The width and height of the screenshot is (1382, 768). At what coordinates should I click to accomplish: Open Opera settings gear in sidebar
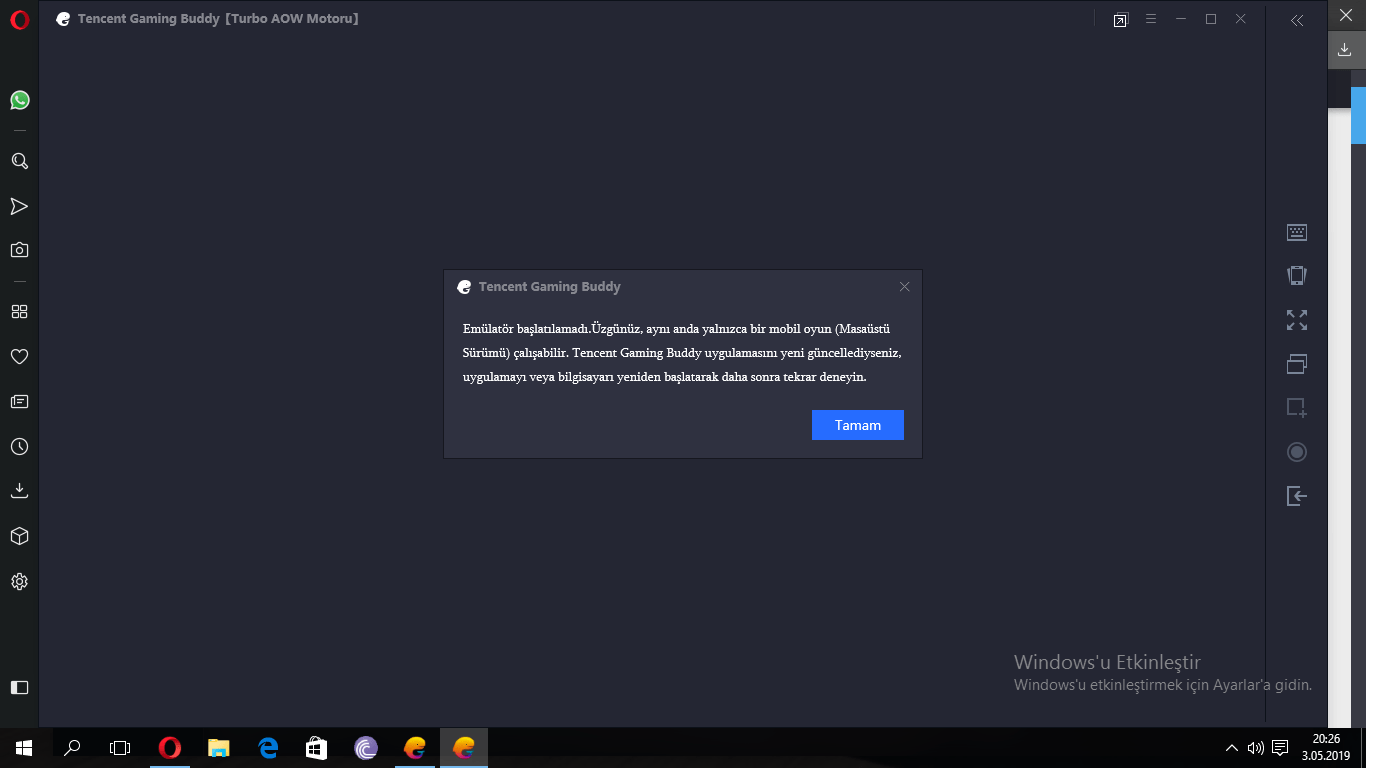[x=19, y=581]
